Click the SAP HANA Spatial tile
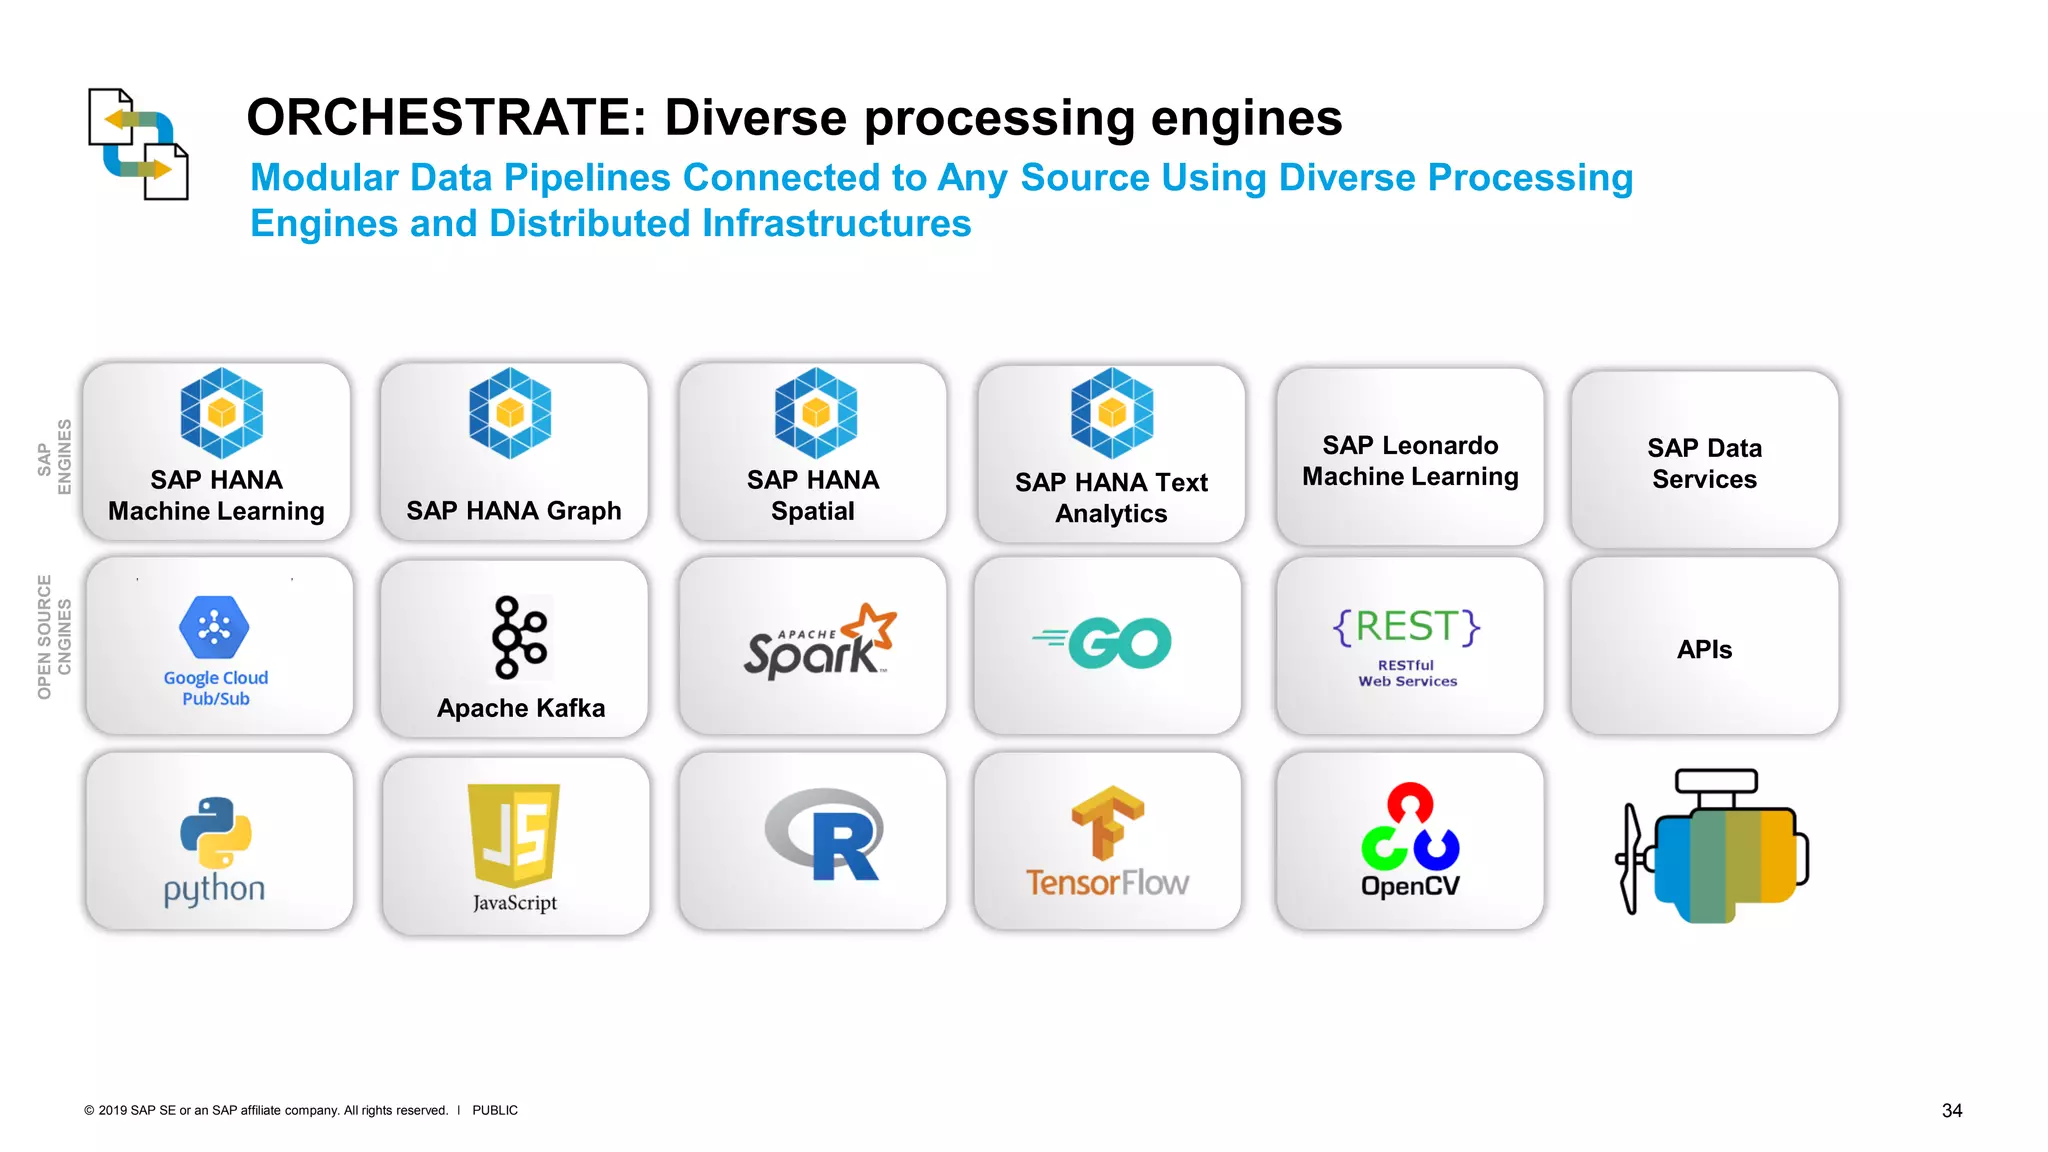This screenshot has width=2048, height=1152. coord(812,453)
